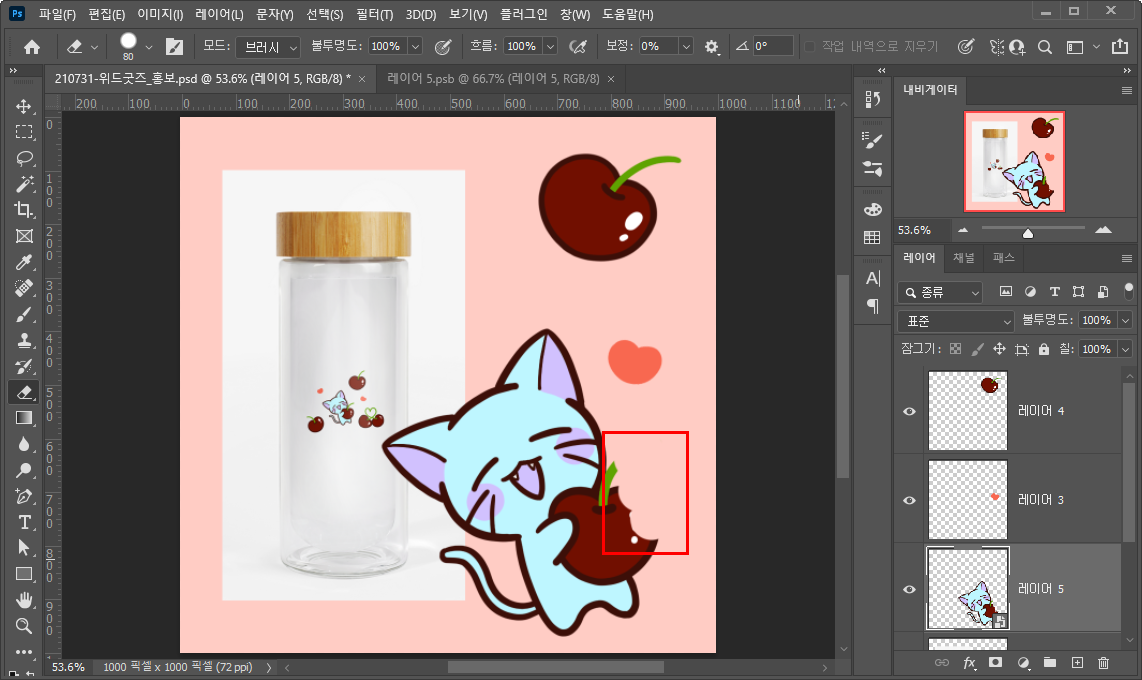Select the Eraser tool in toolbox
Viewport: 1142px width, 680px height.
click(x=24, y=392)
